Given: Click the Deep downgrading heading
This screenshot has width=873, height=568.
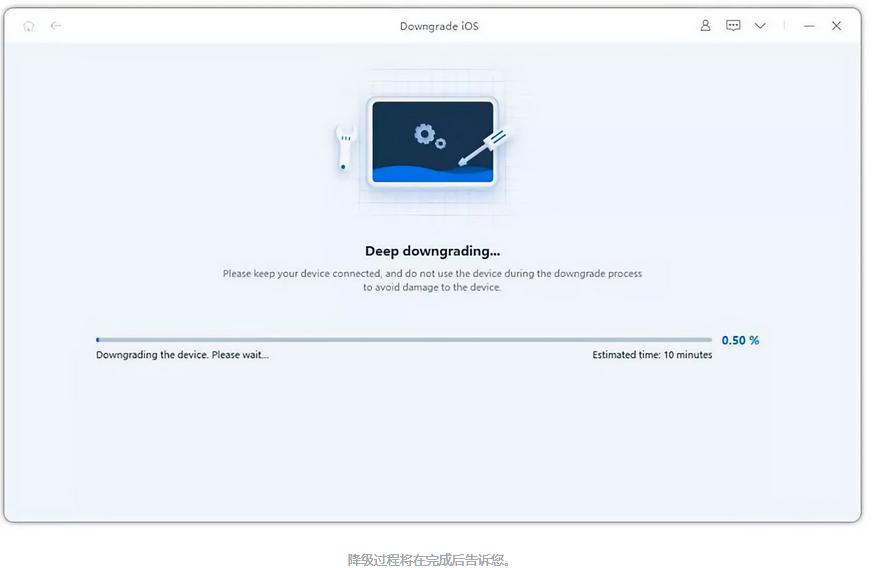Looking at the screenshot, I should 433,251.
